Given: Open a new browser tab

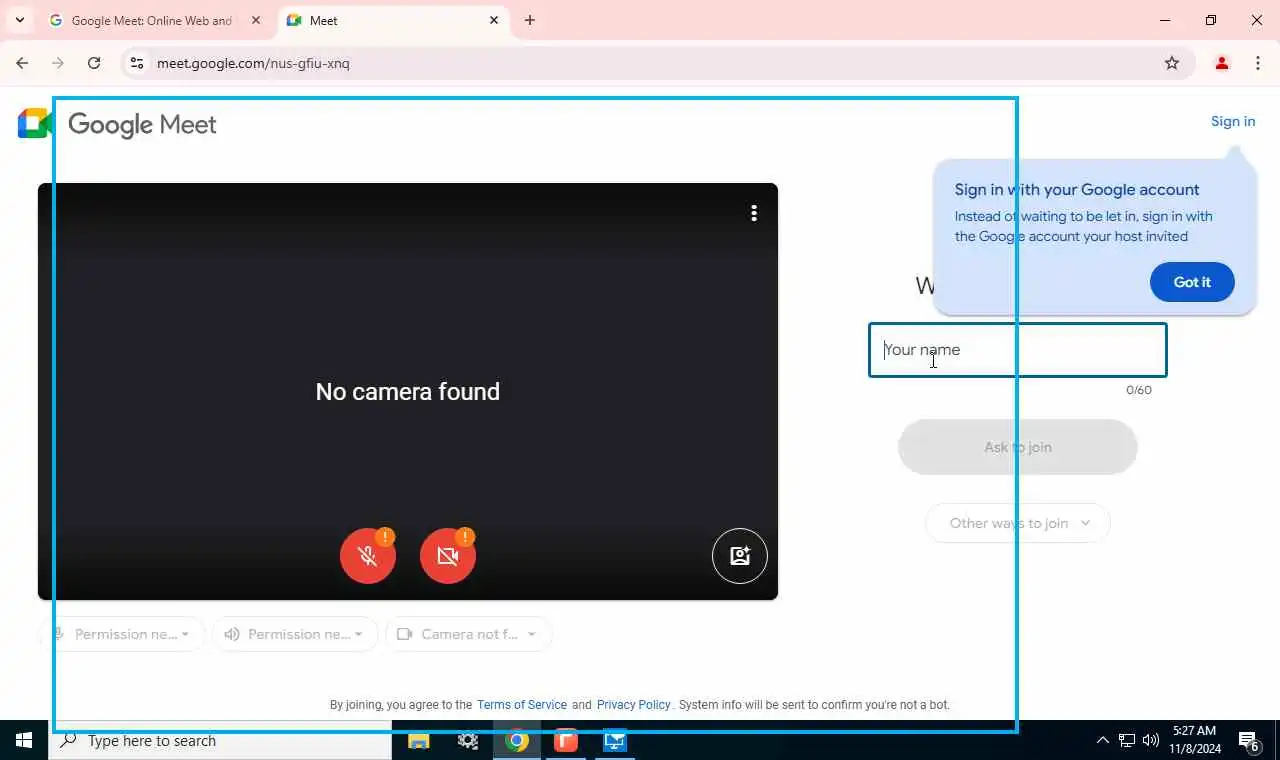Looking at the screenshot, I should pyautogui.click(x=530, y=20).
